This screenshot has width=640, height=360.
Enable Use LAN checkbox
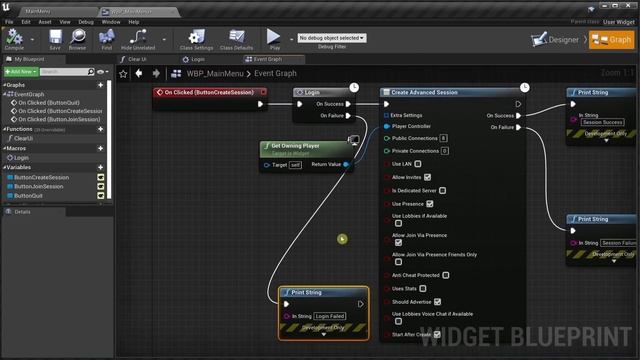point(418,164)
